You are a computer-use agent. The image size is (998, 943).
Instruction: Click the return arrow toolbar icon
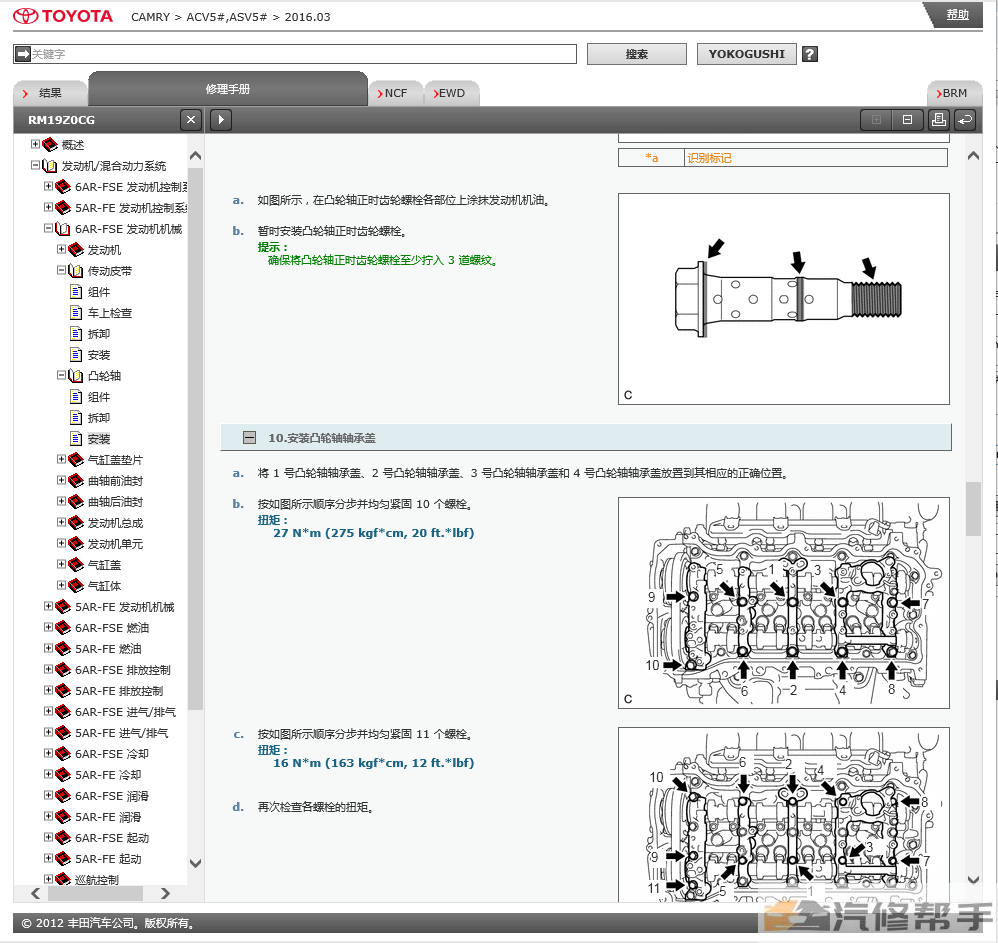point(965,120)
